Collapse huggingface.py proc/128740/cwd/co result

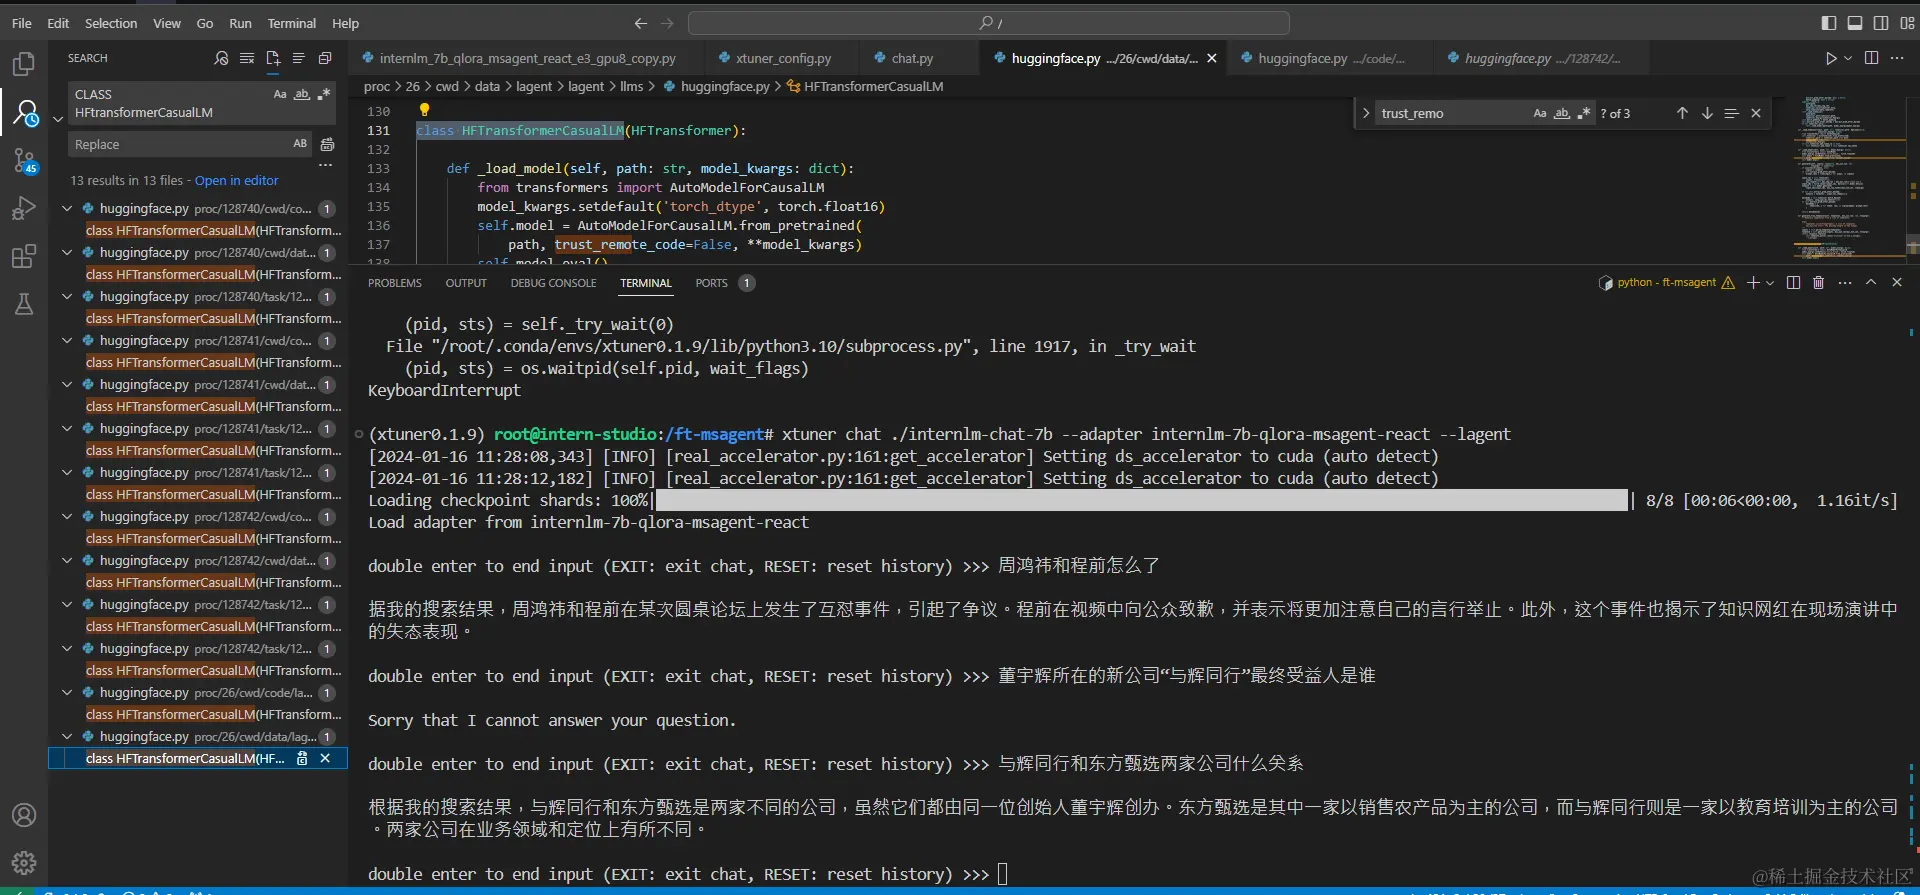(67, 209)
